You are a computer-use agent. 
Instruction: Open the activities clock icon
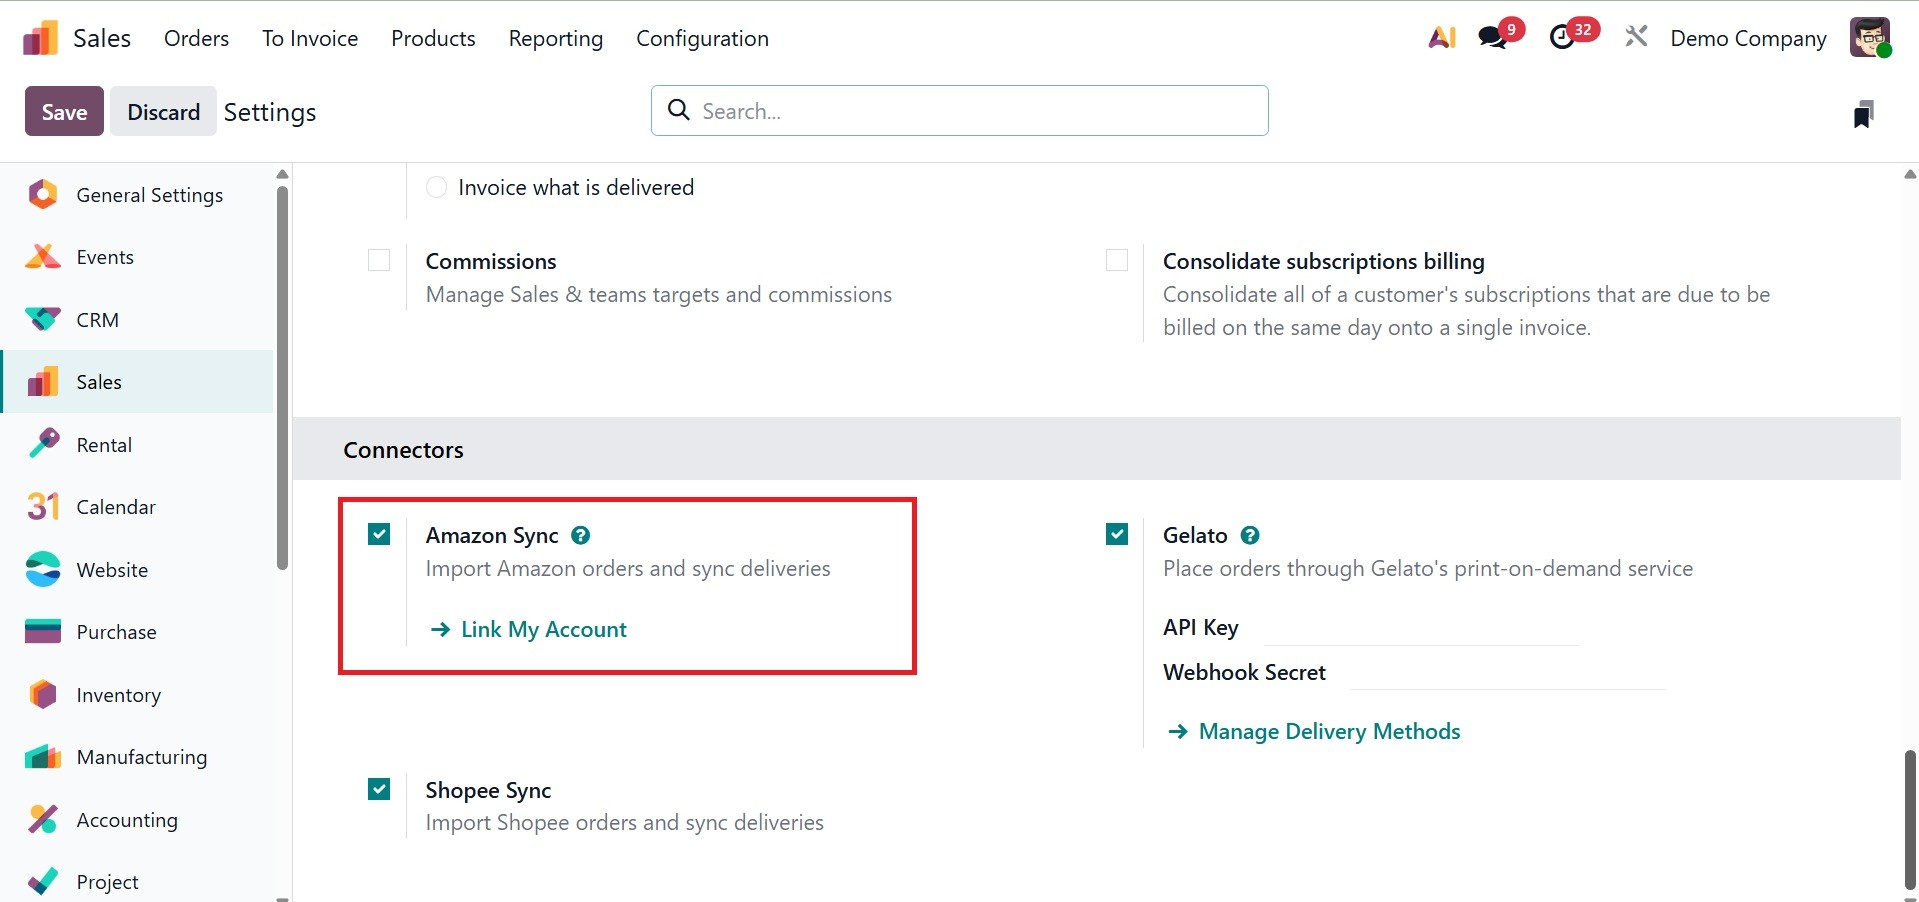coord(1562,38)
